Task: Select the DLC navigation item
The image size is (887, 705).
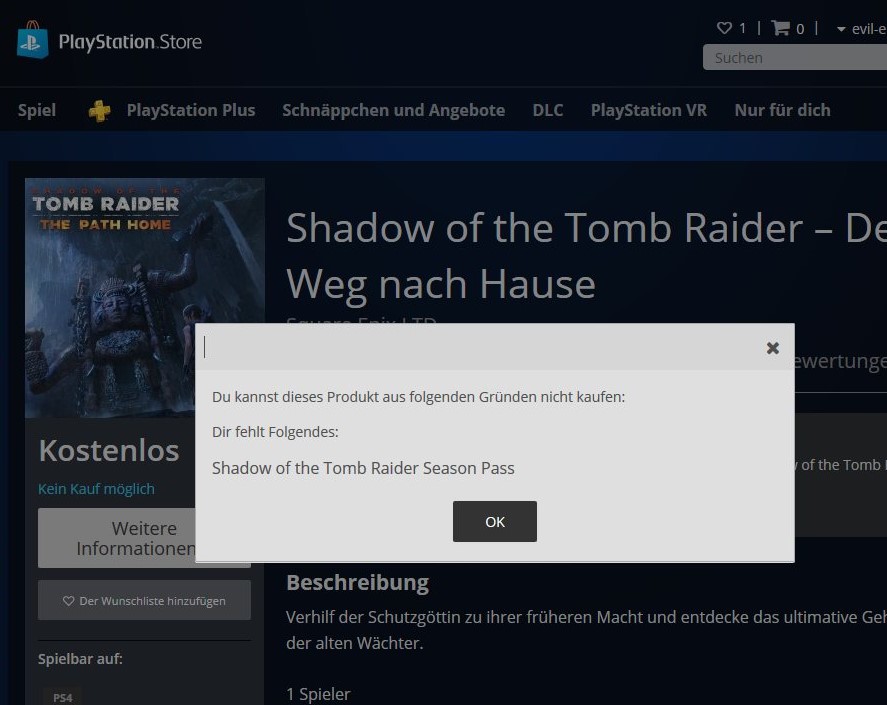Action: pos(548,110)
